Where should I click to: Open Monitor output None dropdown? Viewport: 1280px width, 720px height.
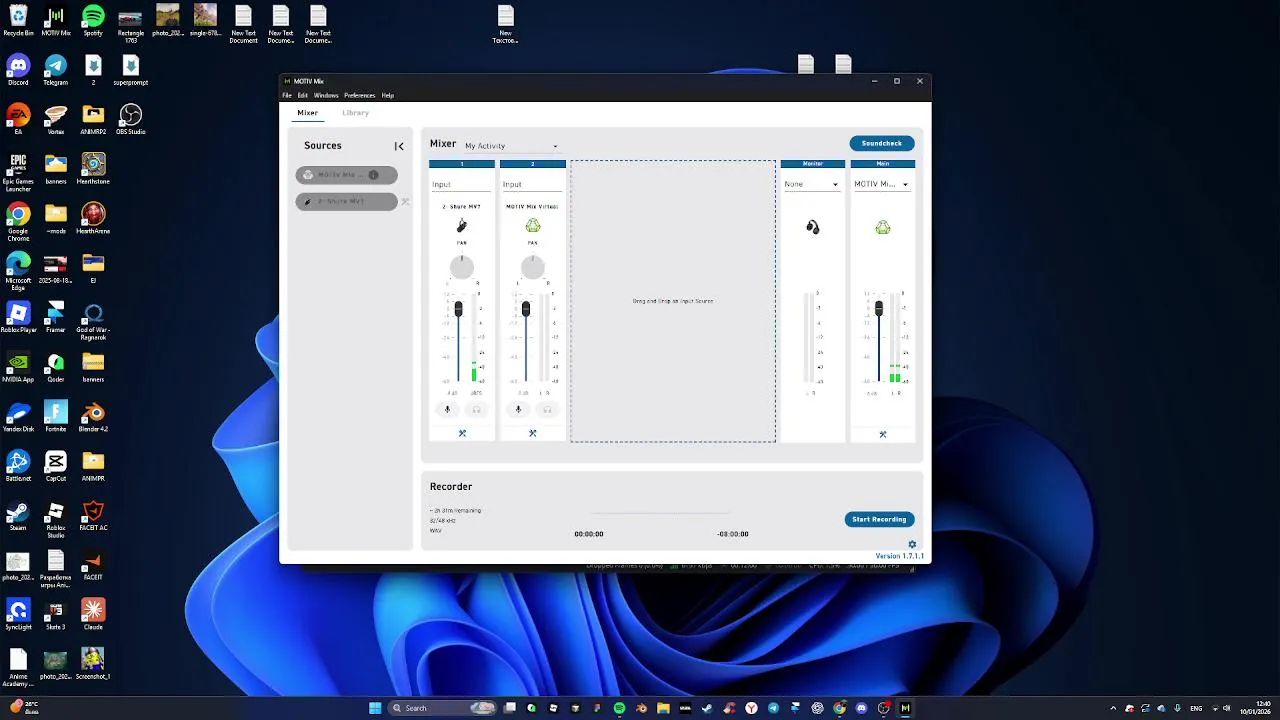(812, 184)
